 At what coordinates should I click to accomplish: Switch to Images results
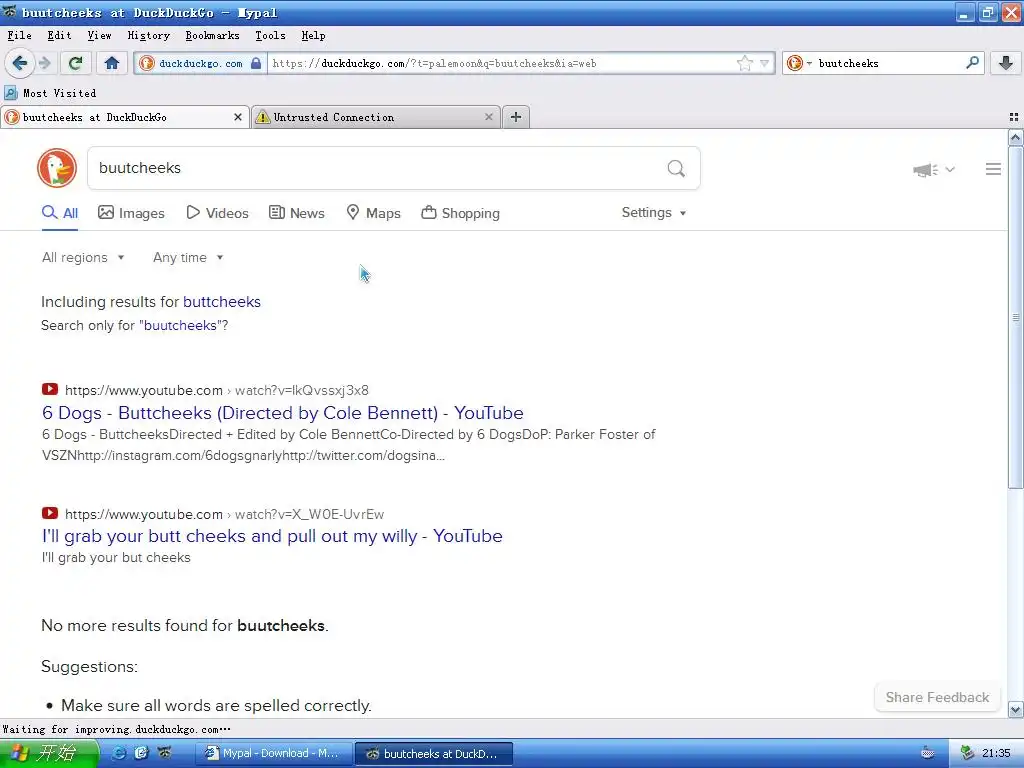pyautogui.click(x=131, y=213)
